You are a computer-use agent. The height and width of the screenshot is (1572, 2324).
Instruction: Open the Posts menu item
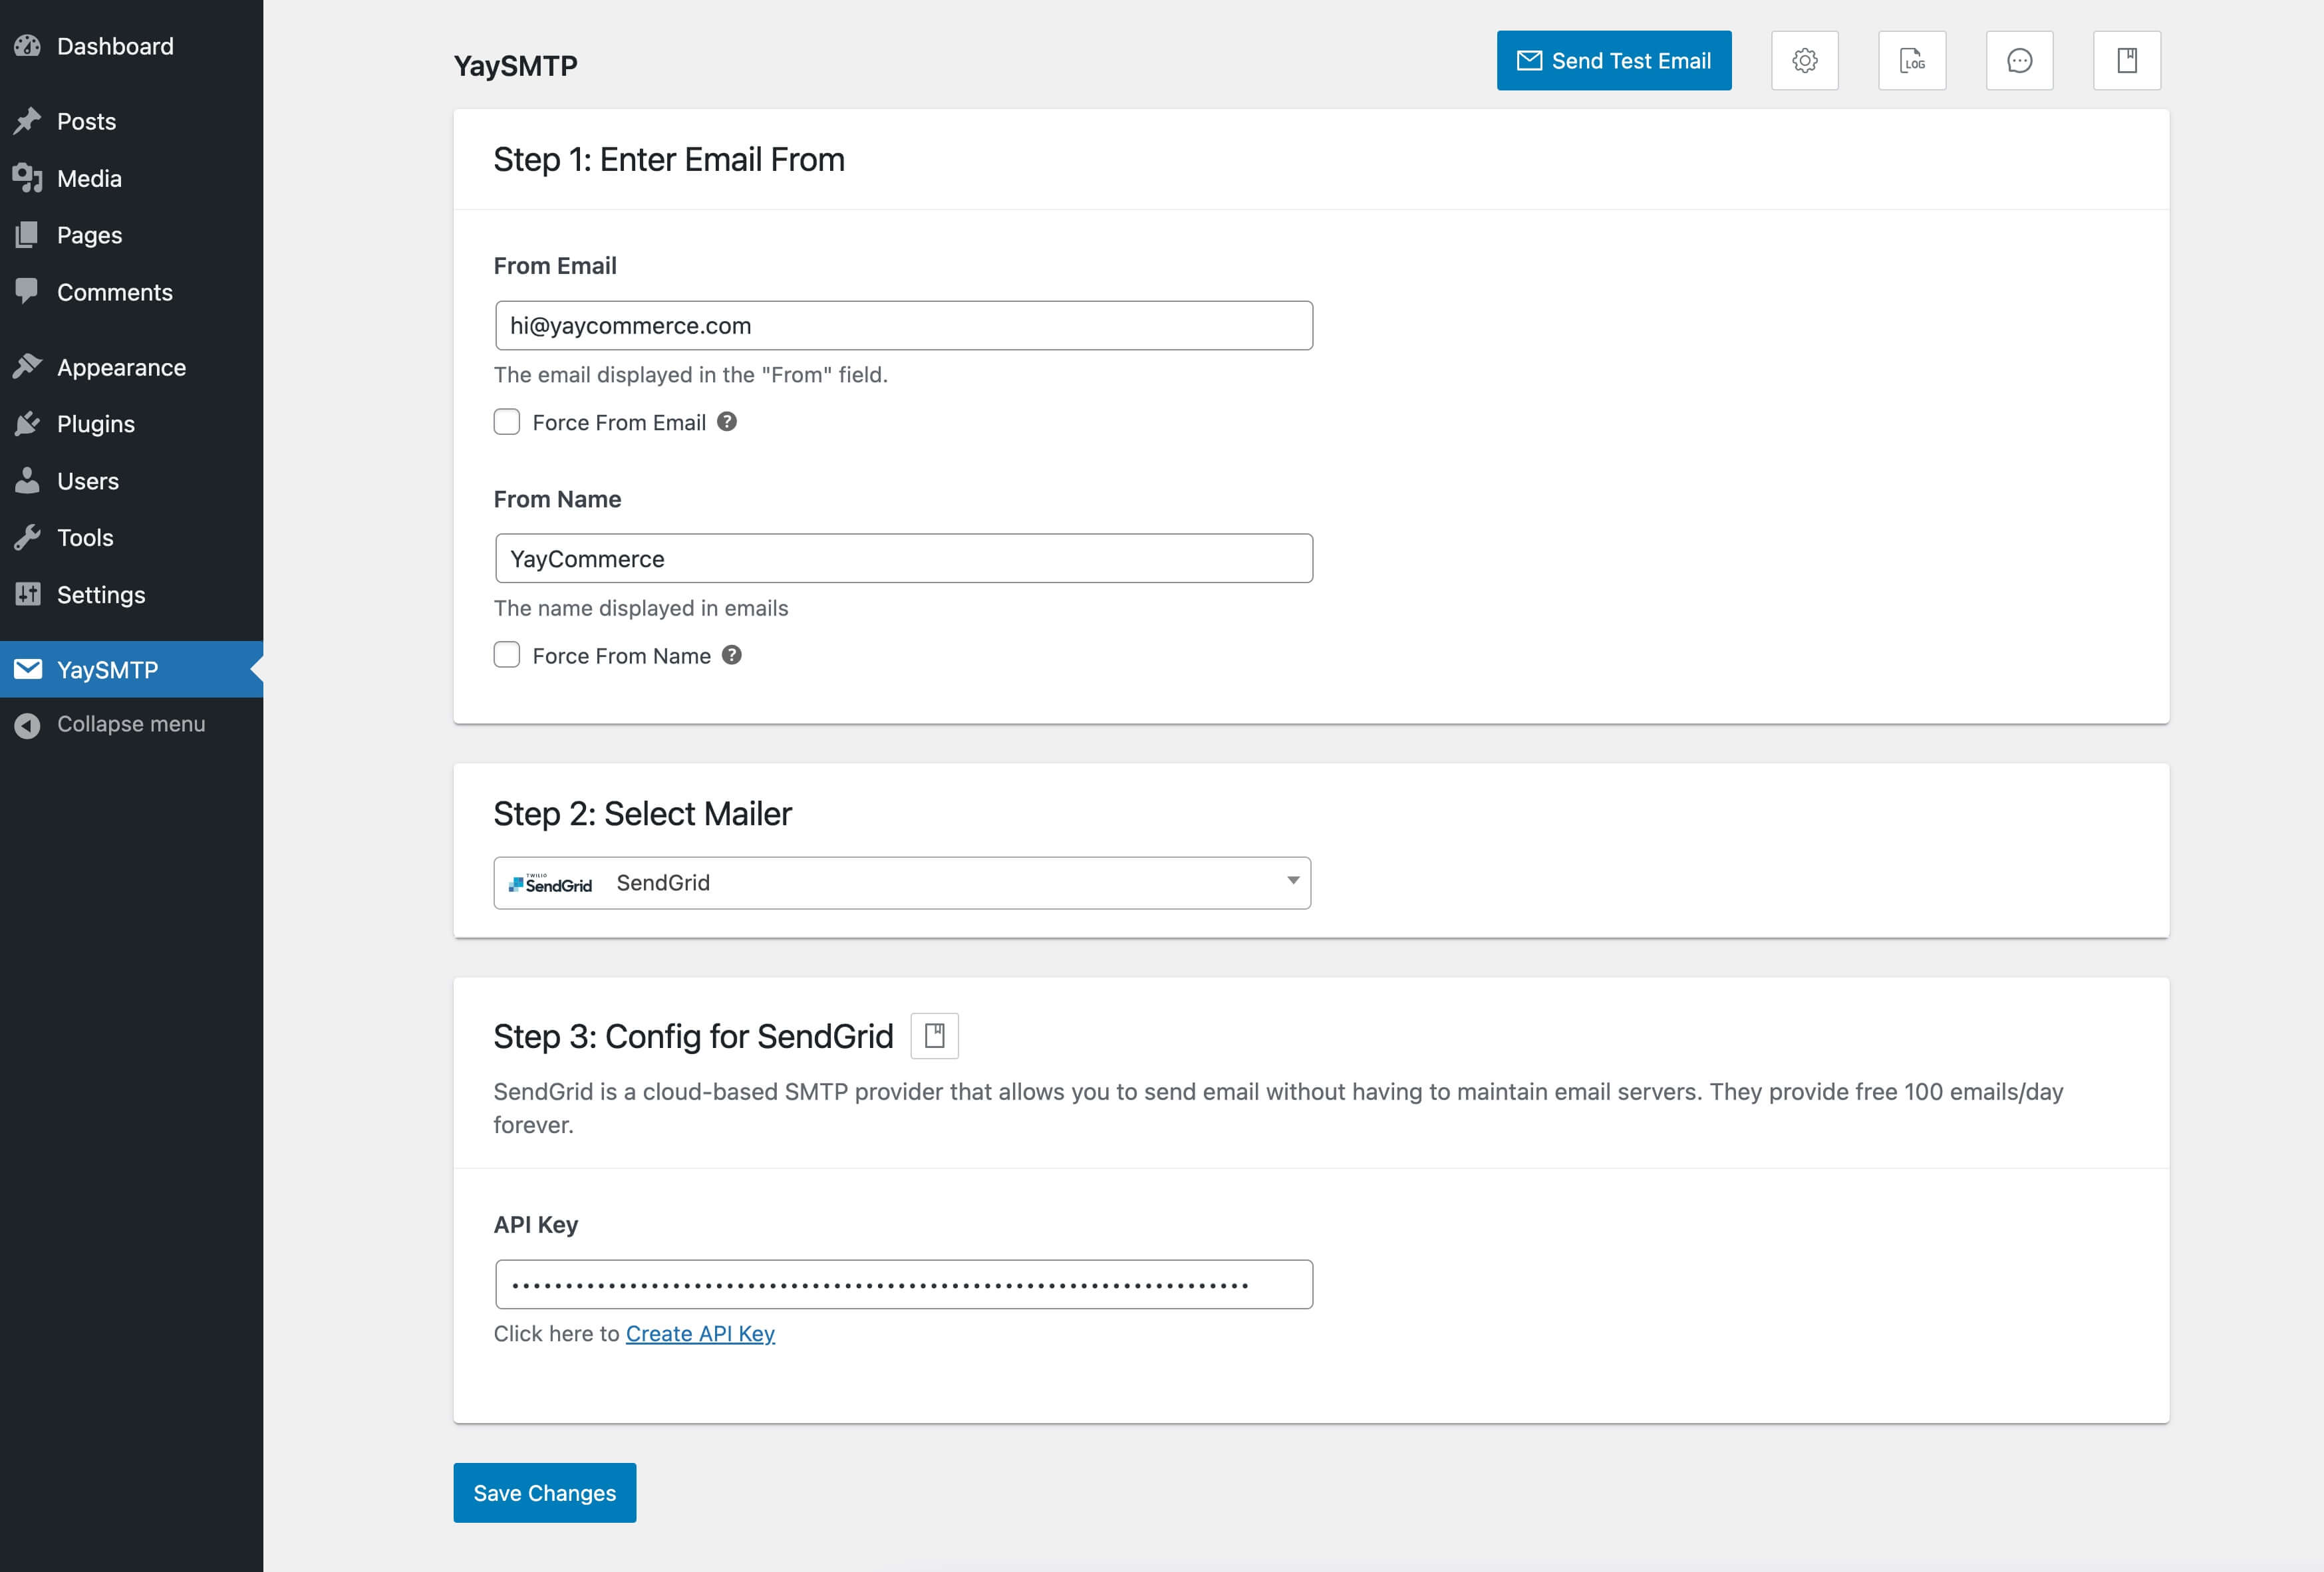pyautogui.click(x=131, y=121)
